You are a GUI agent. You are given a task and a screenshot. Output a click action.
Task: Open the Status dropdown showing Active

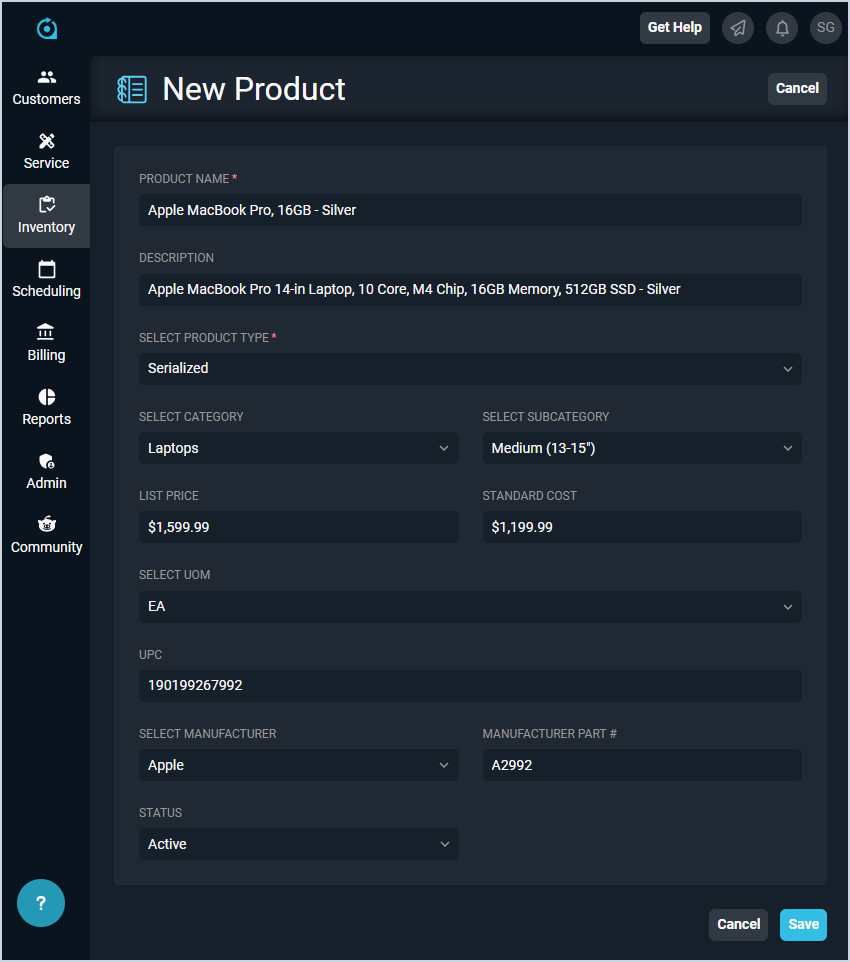[298, 844]
